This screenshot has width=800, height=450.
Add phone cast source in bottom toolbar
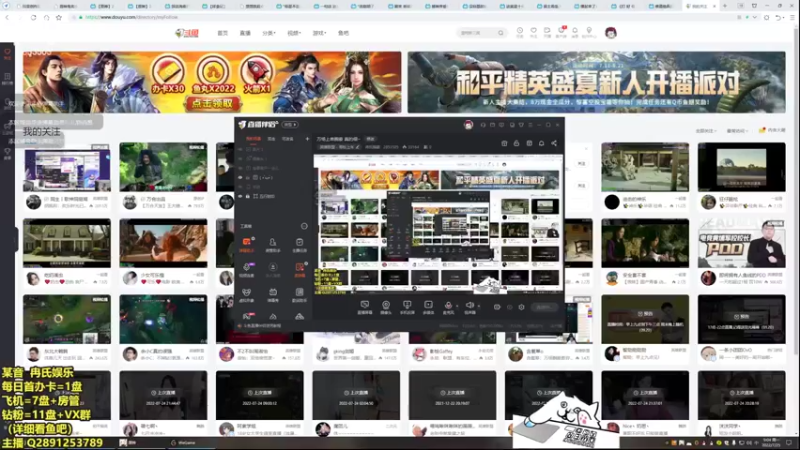(x=407, y=307)
